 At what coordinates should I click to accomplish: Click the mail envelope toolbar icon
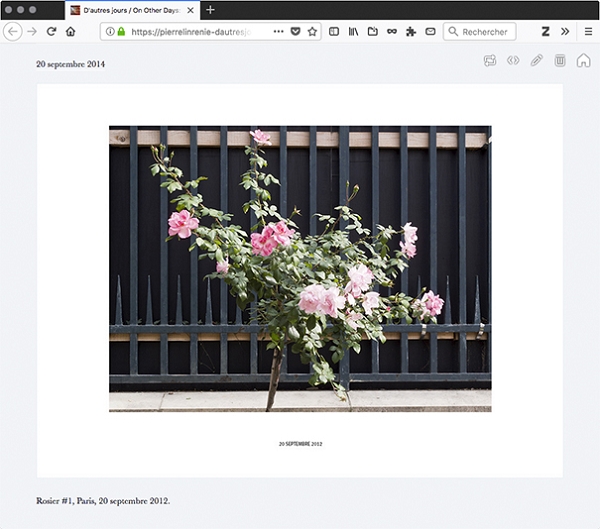click(430, 32)
